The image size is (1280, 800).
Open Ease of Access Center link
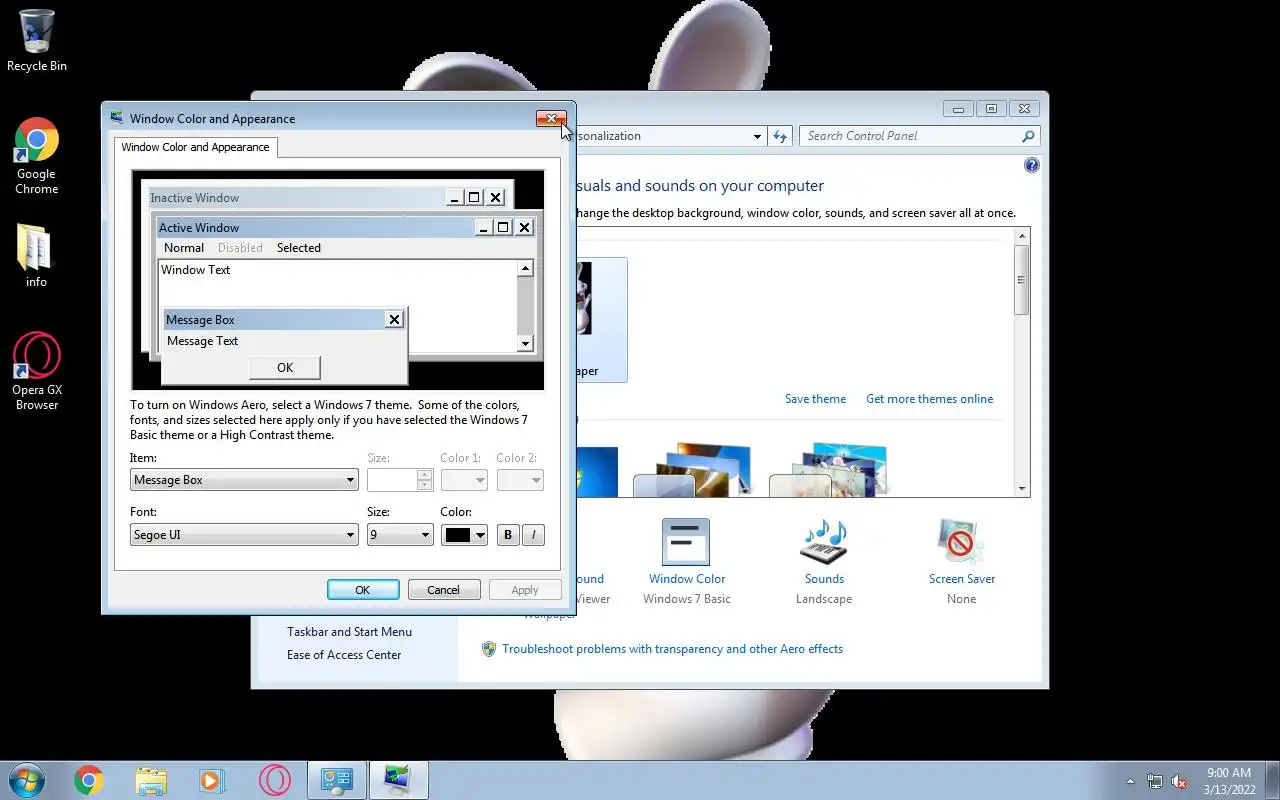[x=344, y=655]
